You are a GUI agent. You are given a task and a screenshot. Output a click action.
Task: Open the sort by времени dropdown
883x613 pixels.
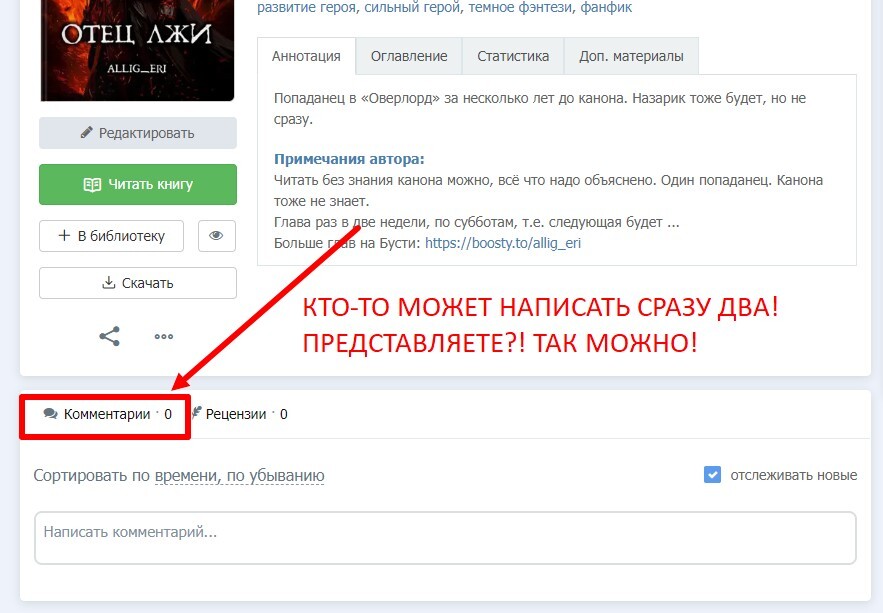tap(186, 476)
